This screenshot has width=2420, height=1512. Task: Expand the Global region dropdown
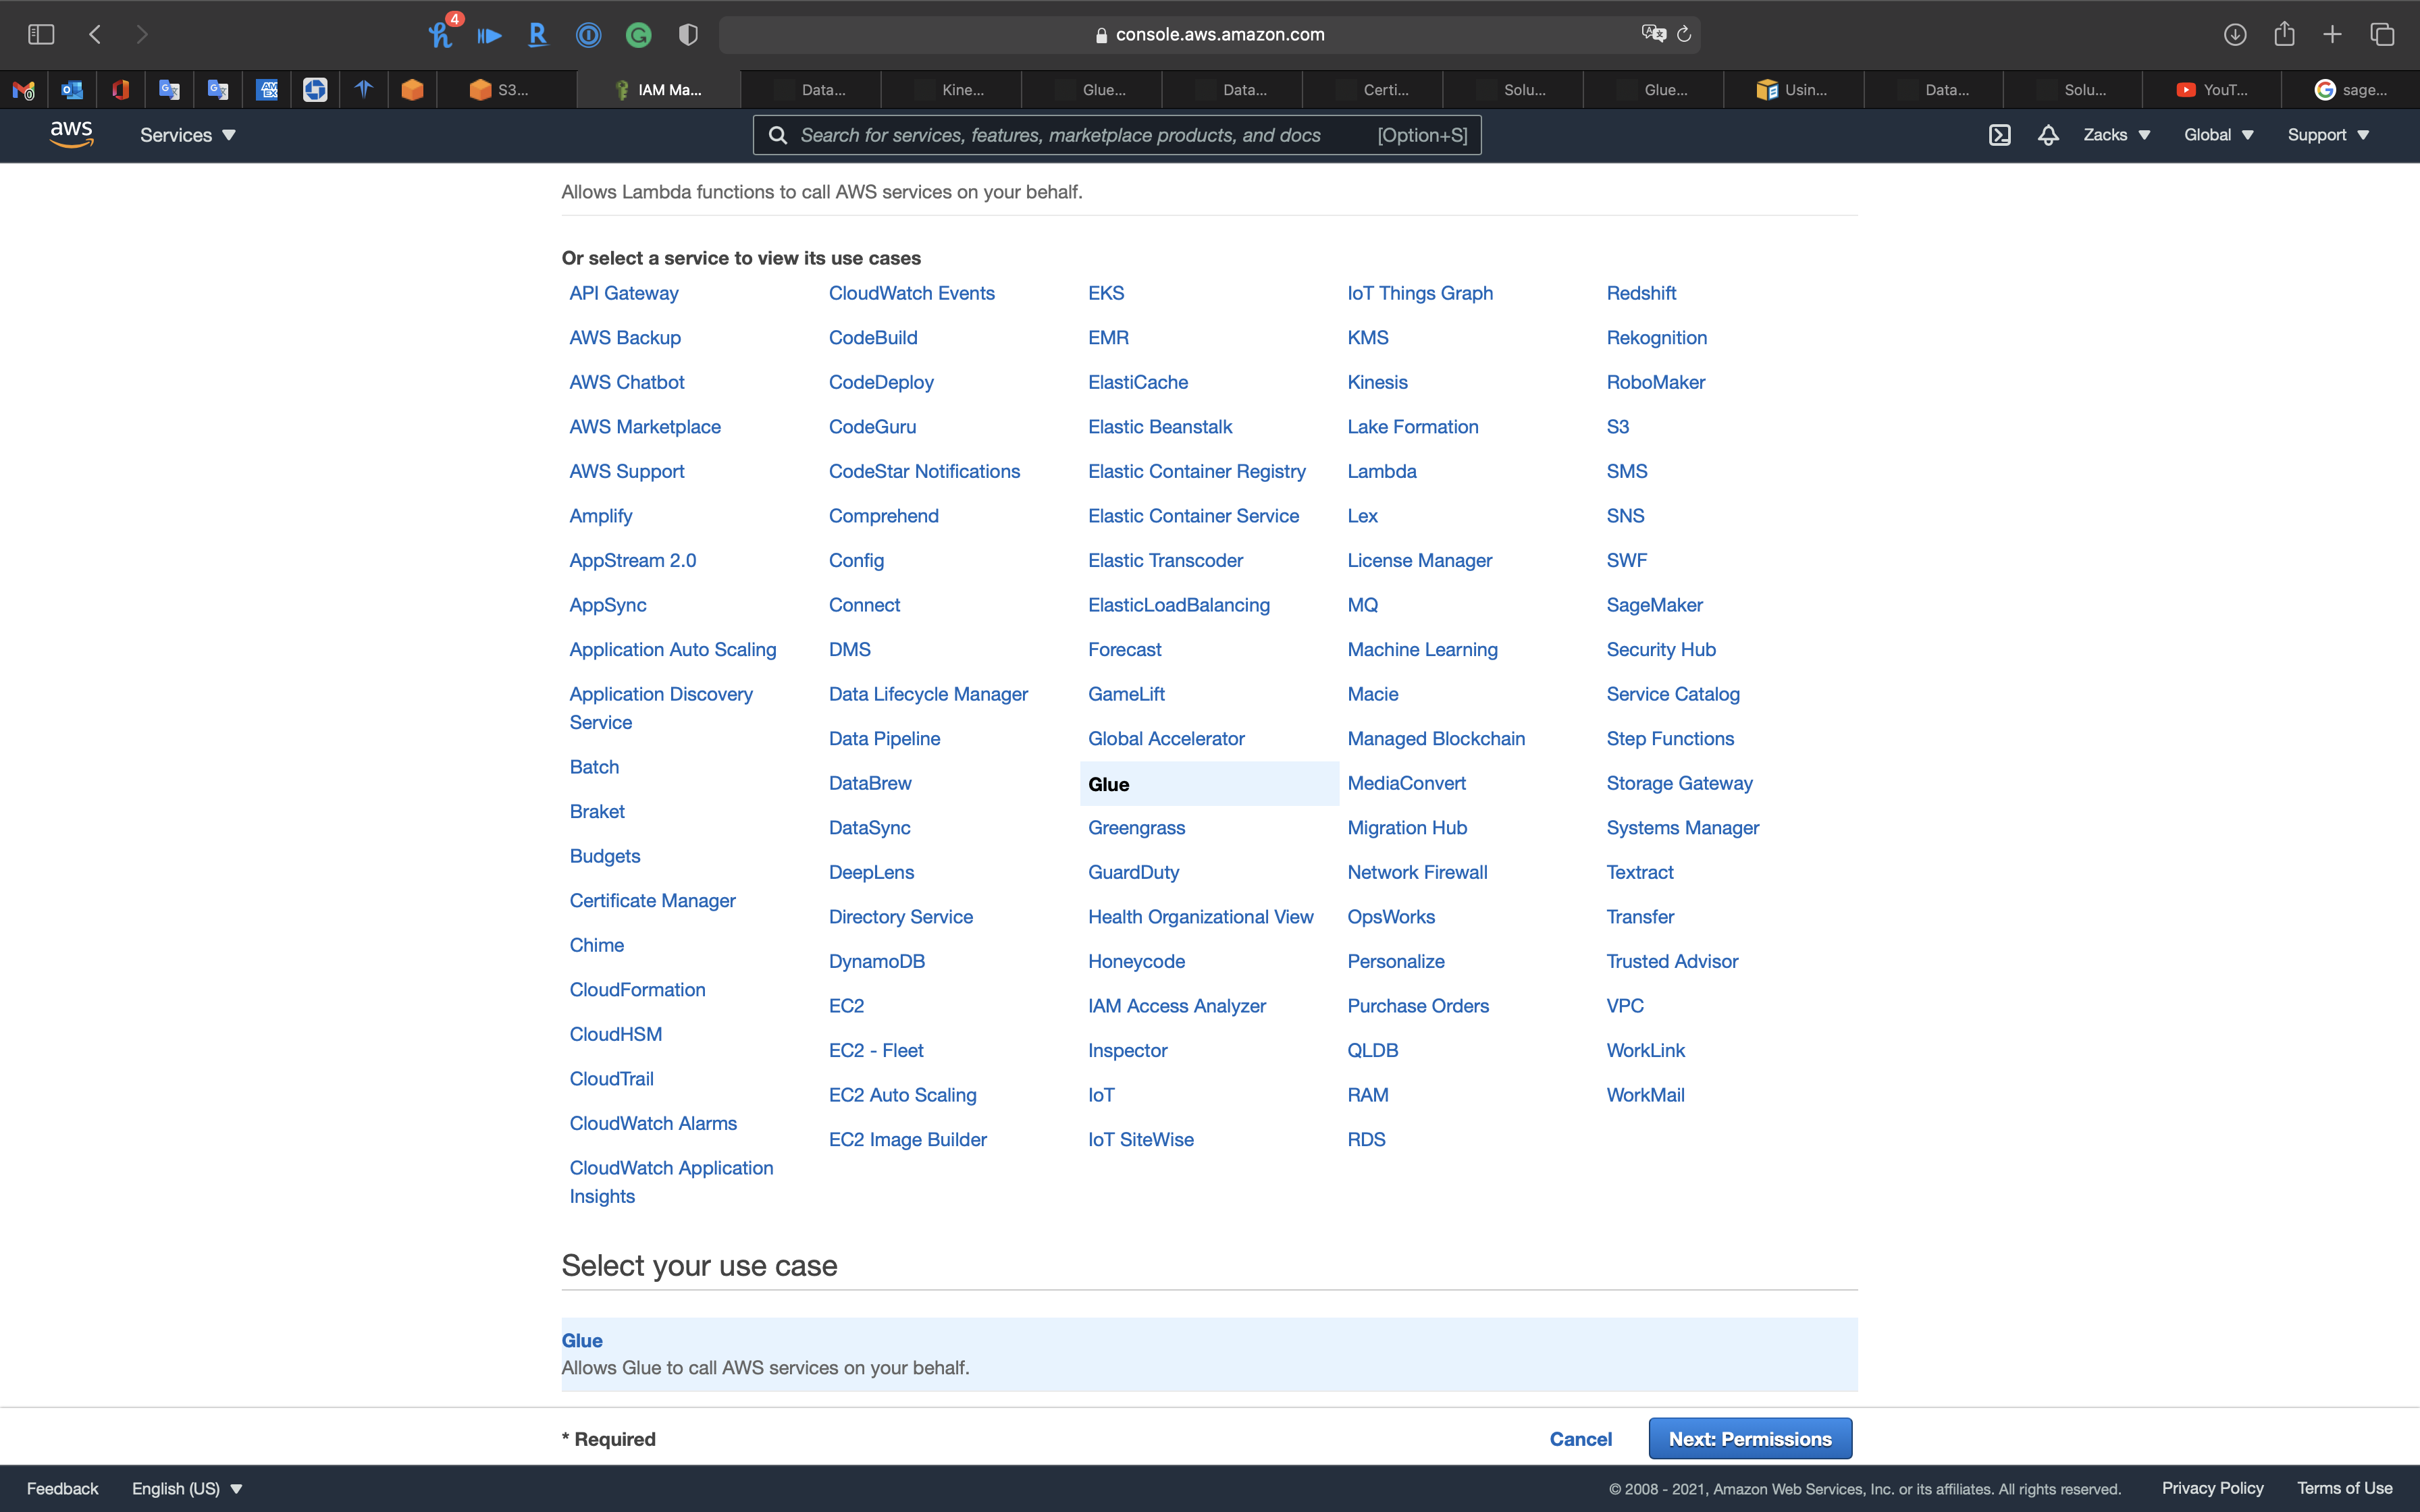click(2218, 135)
